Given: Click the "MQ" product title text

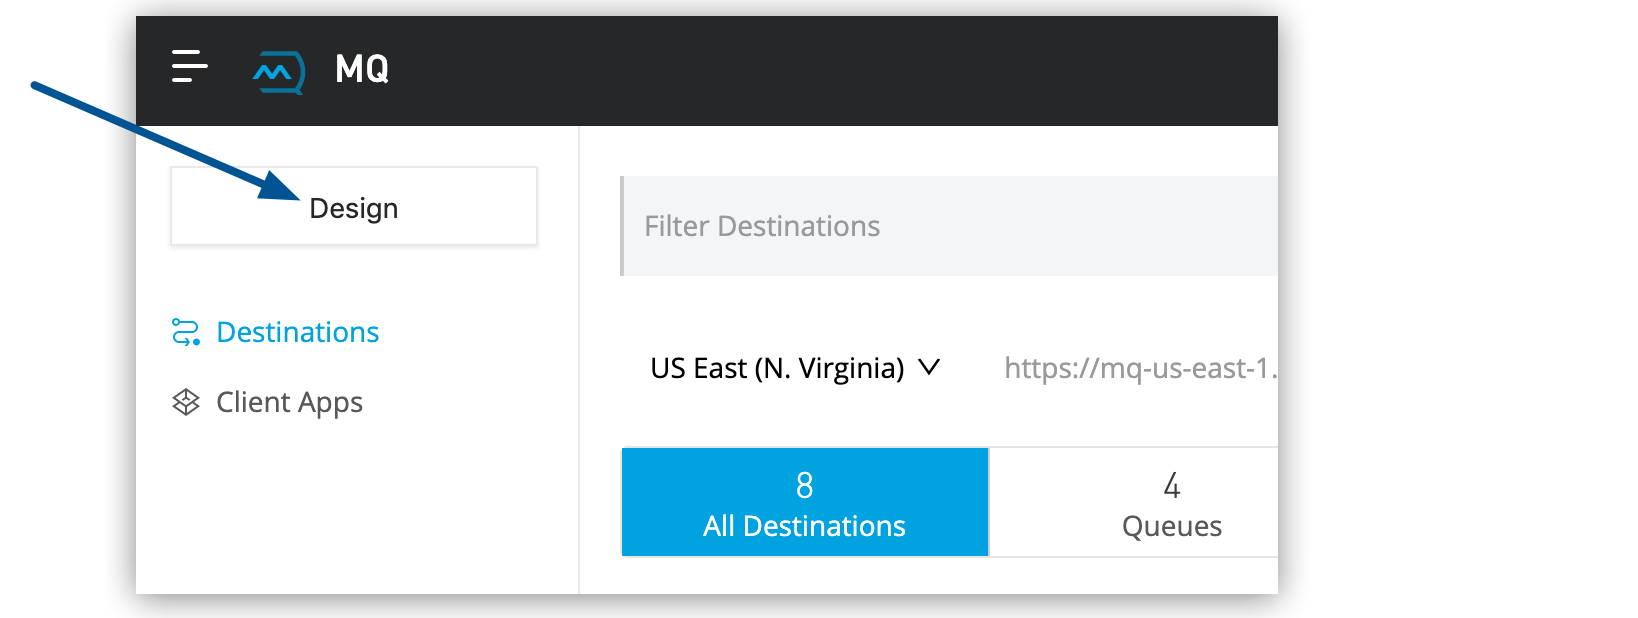Looking at the screenshot, I should [362, 69].
